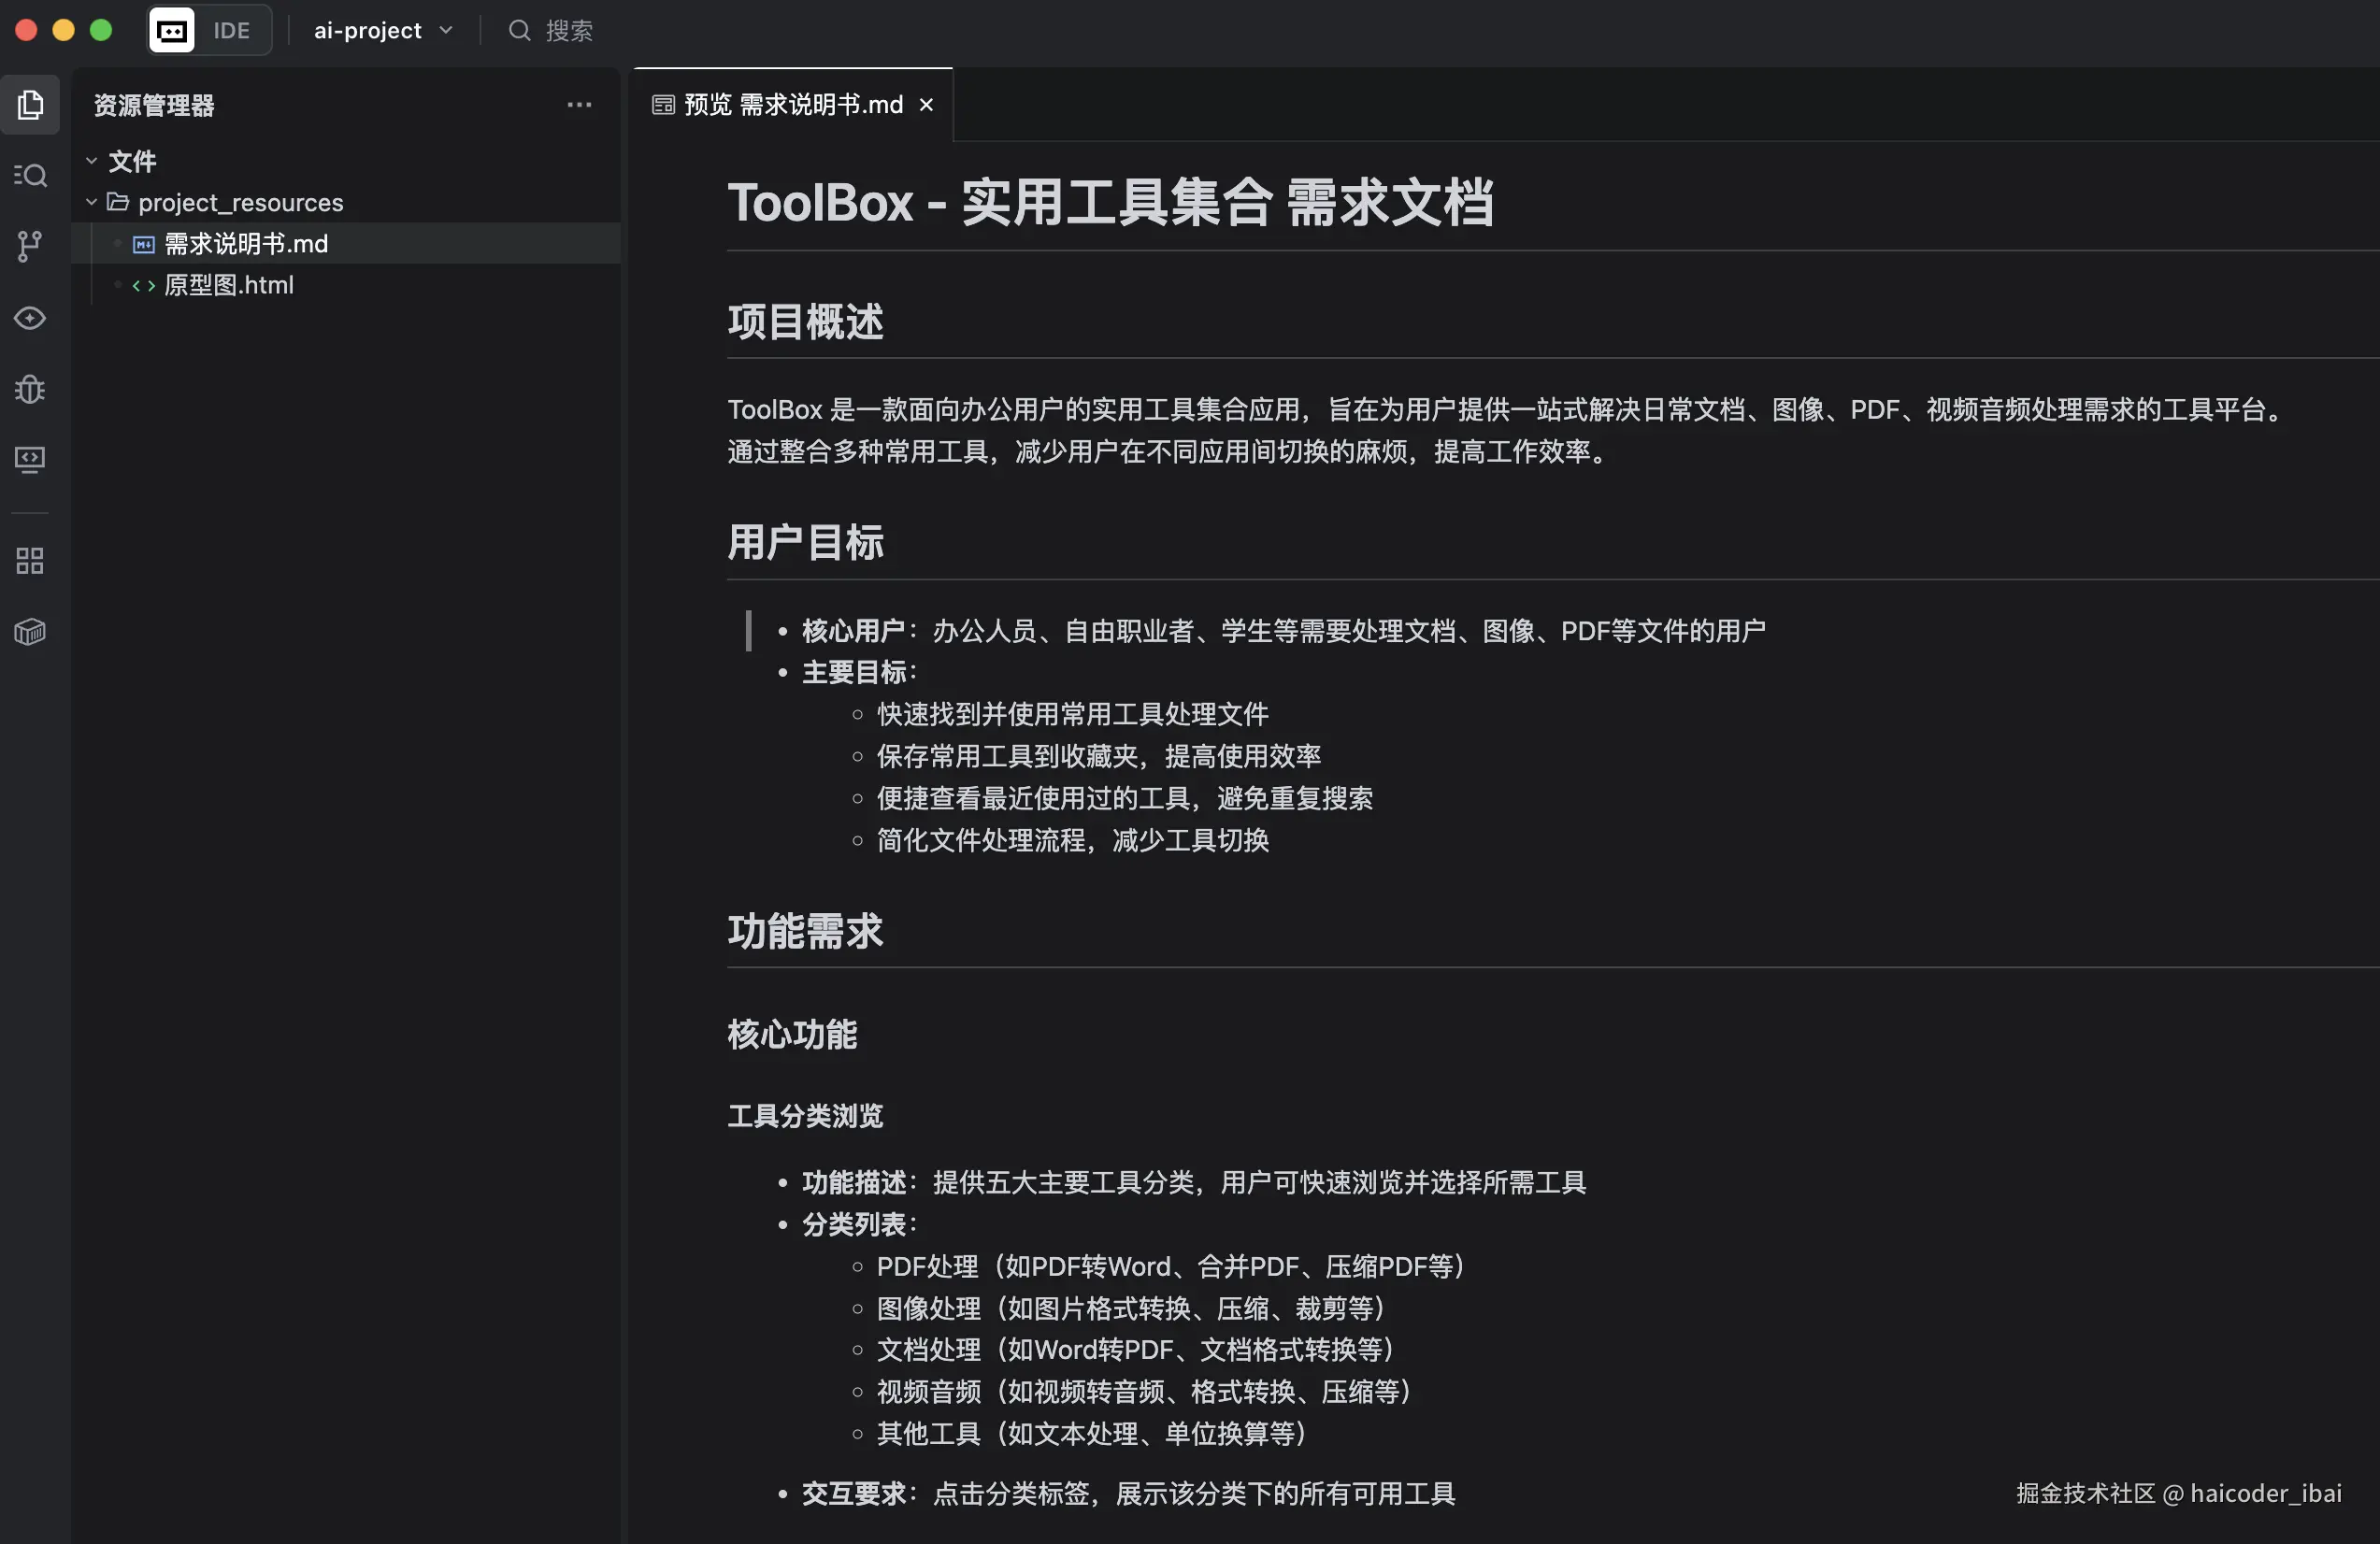This screenshot has width=2380, height=1544.
Task: Open the Explorer files icon in sidebar
Action: coord(30,105)
